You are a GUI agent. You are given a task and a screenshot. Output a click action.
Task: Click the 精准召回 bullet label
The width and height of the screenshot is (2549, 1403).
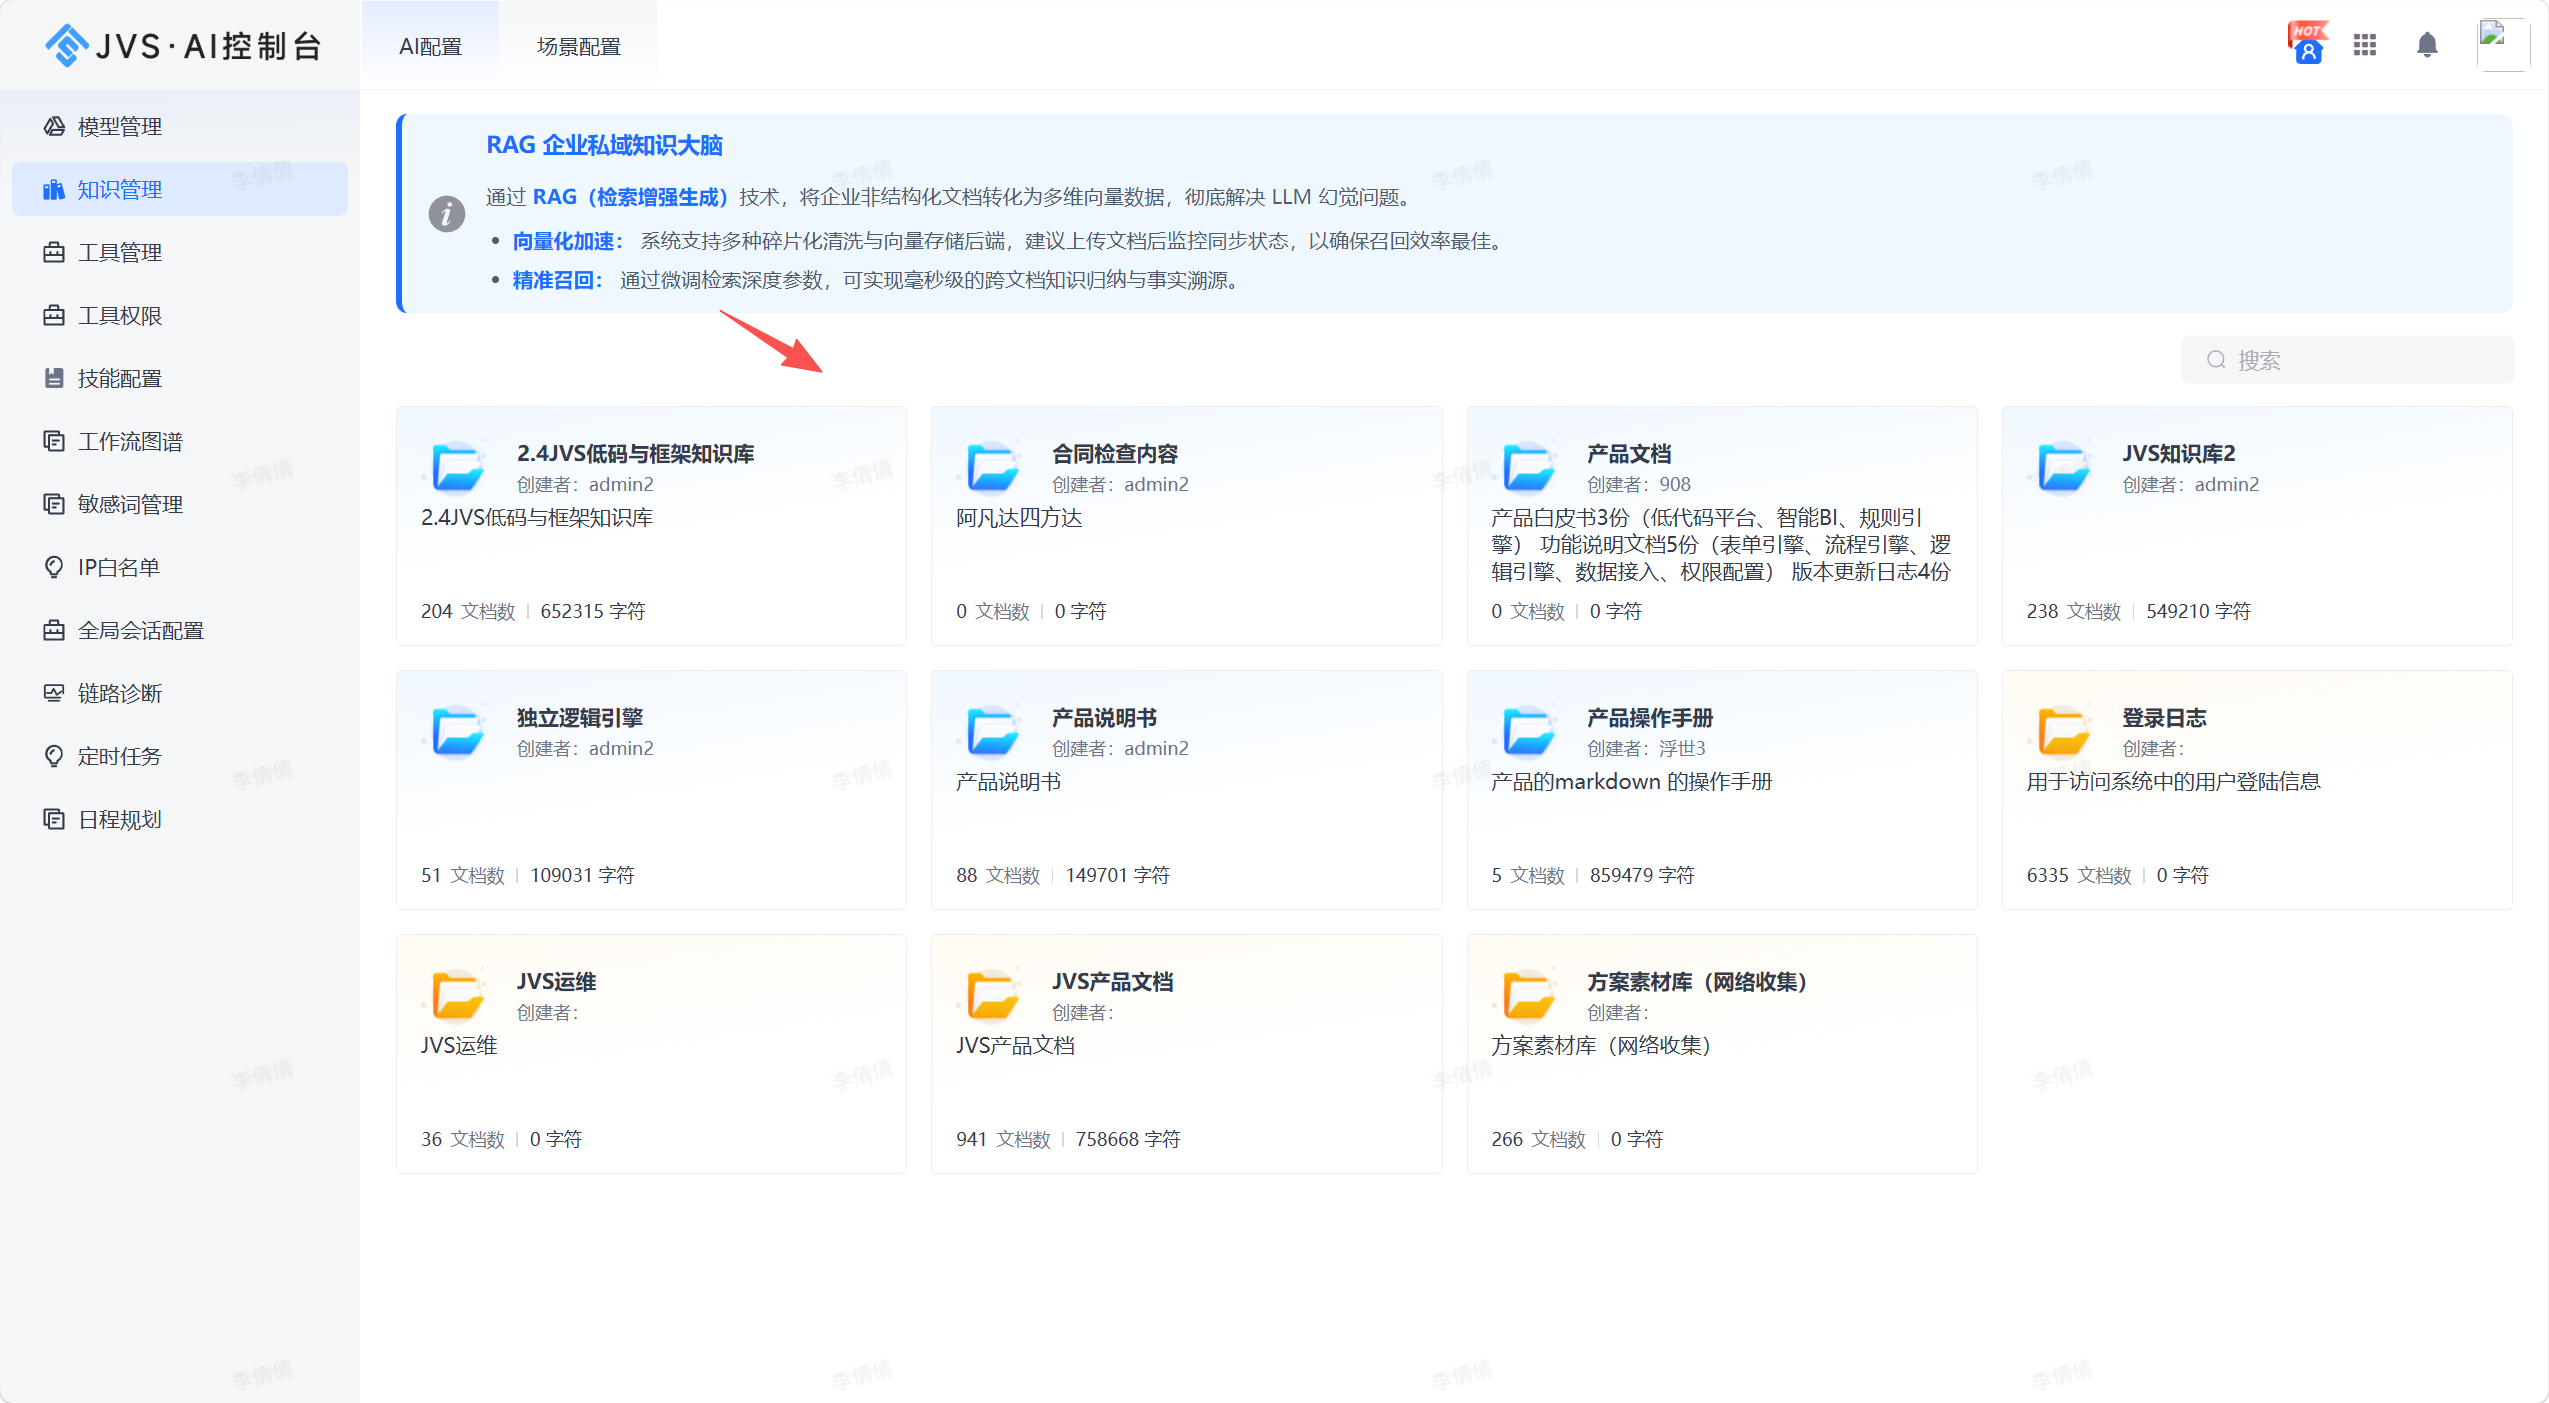pos(558,280)
